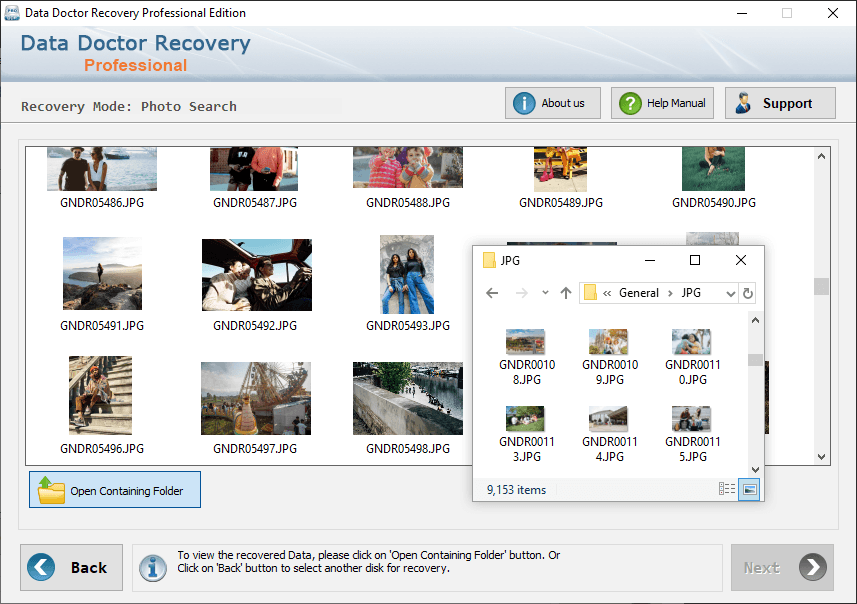The height and width of the screenshot is (604, 857).
Task: Click General in the address path
Action: click(638, 293)
